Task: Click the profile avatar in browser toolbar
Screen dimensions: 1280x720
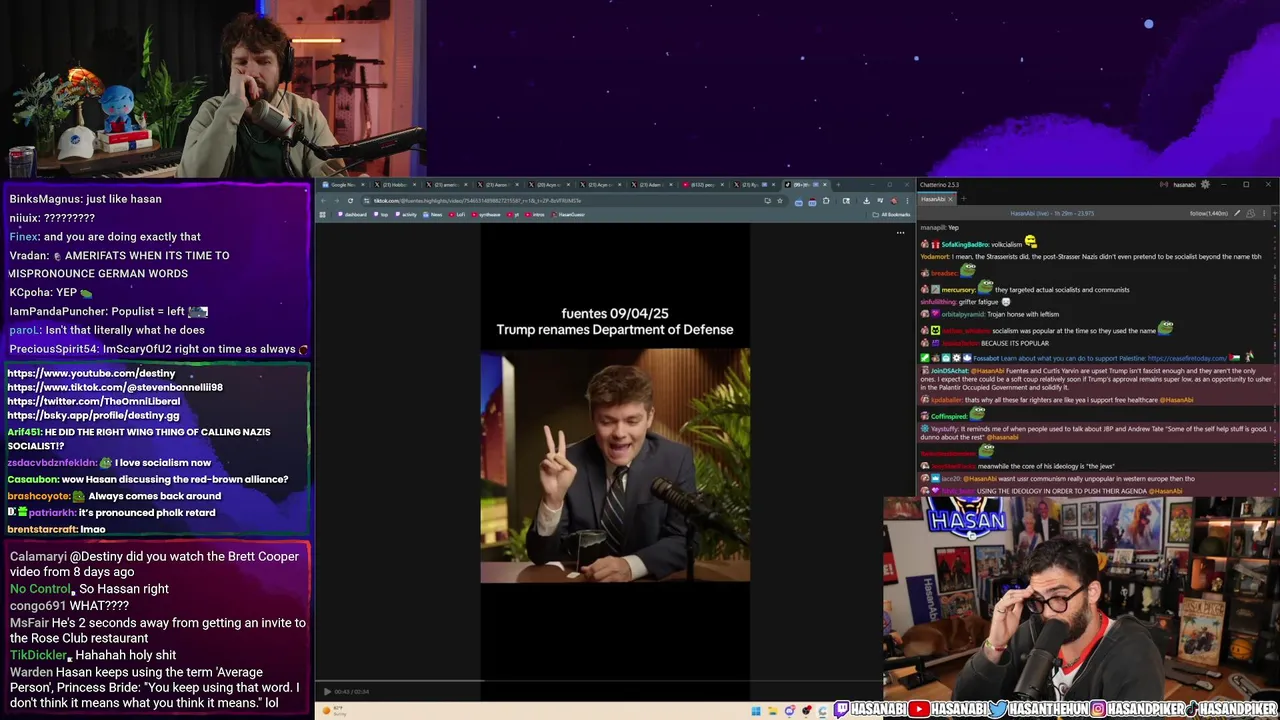Action: tap(894, 200)
